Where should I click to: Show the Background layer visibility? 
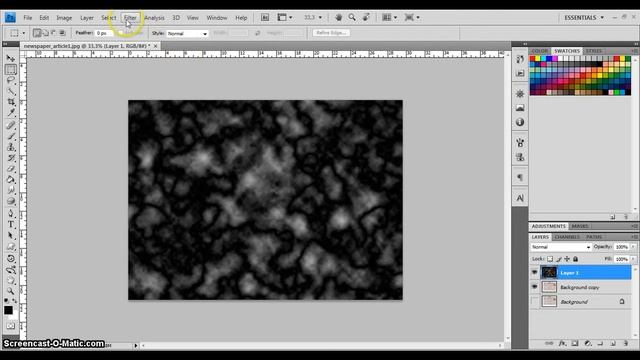pos(534,302)
